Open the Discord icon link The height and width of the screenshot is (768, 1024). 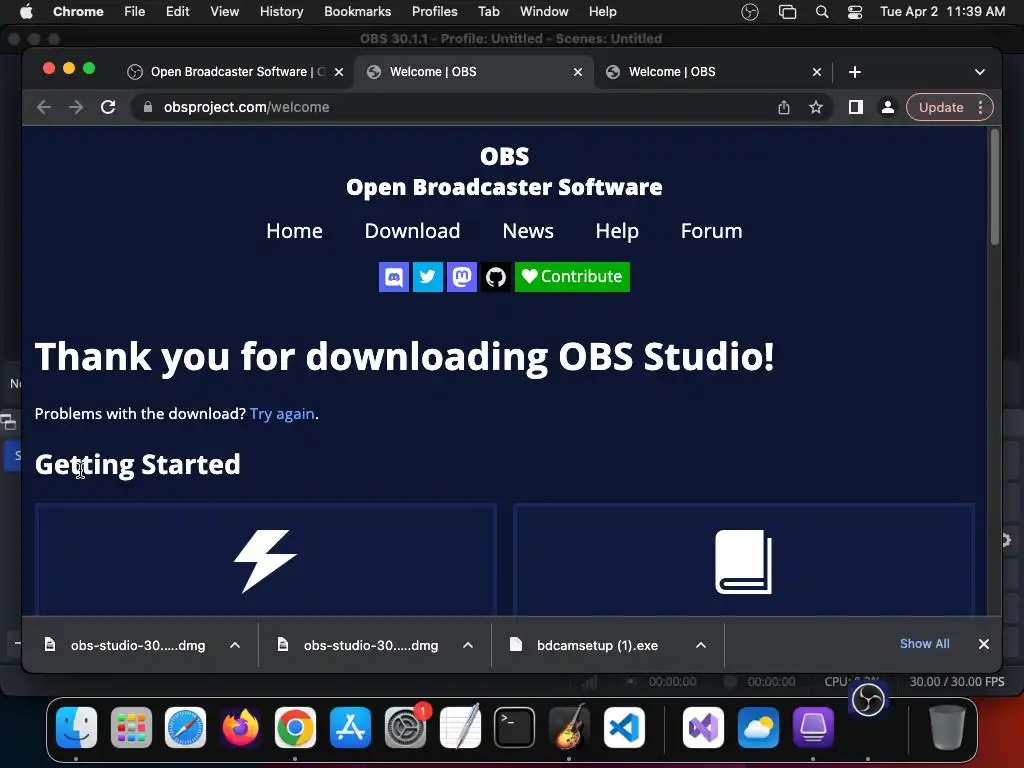394,277
